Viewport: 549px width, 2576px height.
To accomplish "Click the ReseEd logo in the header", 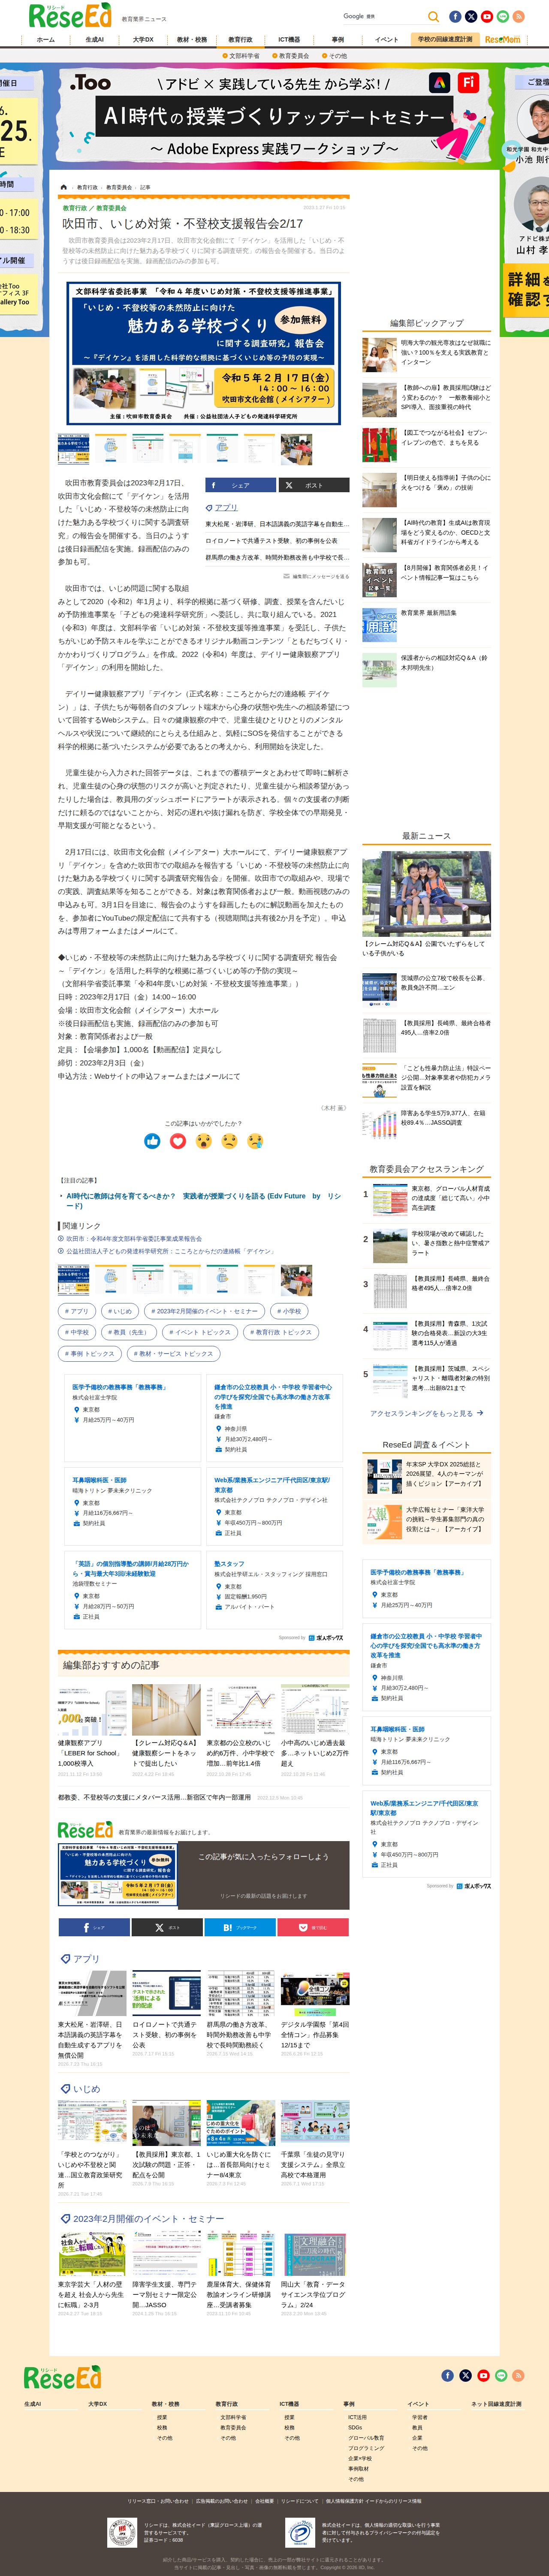I will (70, 15).
